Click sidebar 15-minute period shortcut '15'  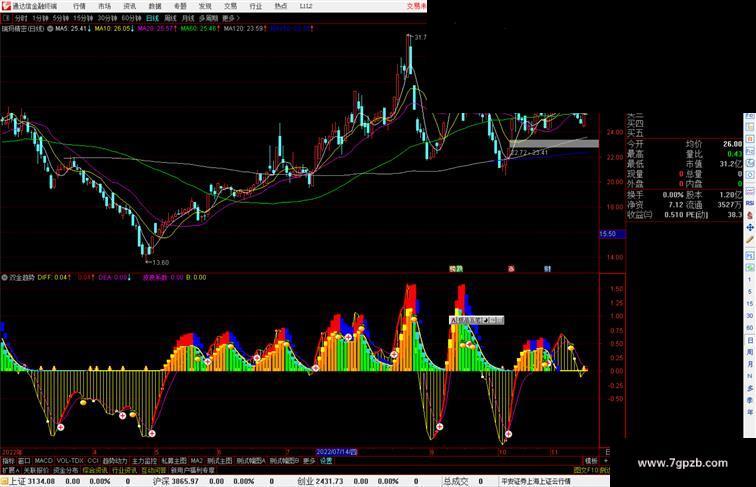[x=750, y=304]
